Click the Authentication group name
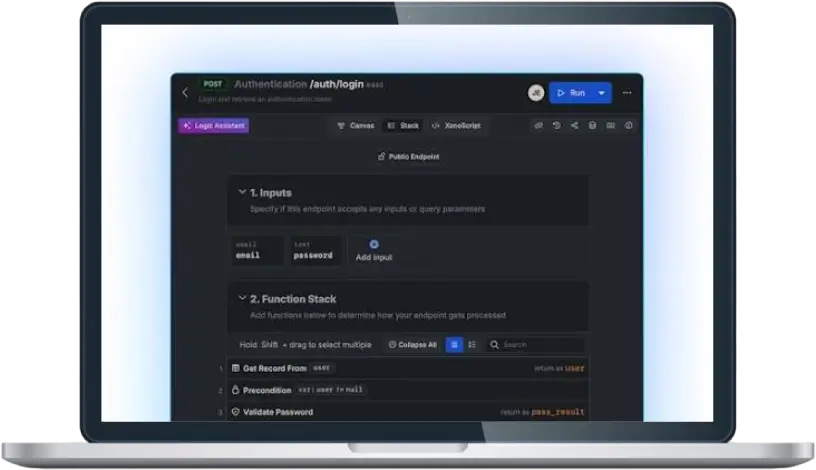 click(x=271, y=84)
